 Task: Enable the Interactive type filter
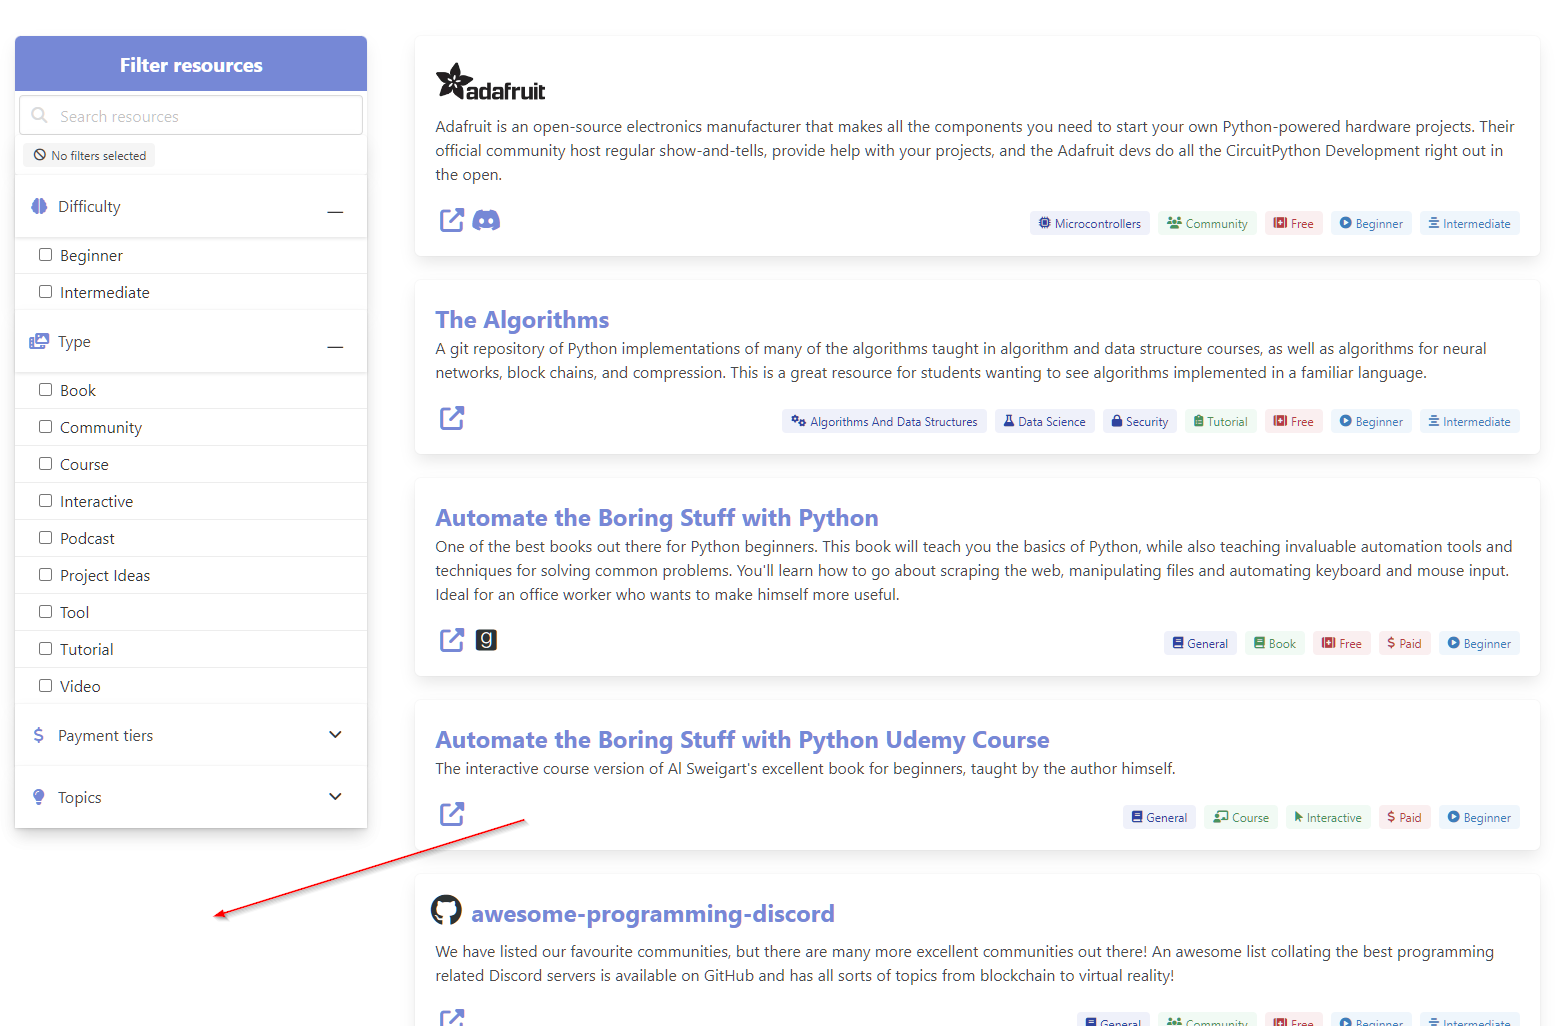[45, 501]
